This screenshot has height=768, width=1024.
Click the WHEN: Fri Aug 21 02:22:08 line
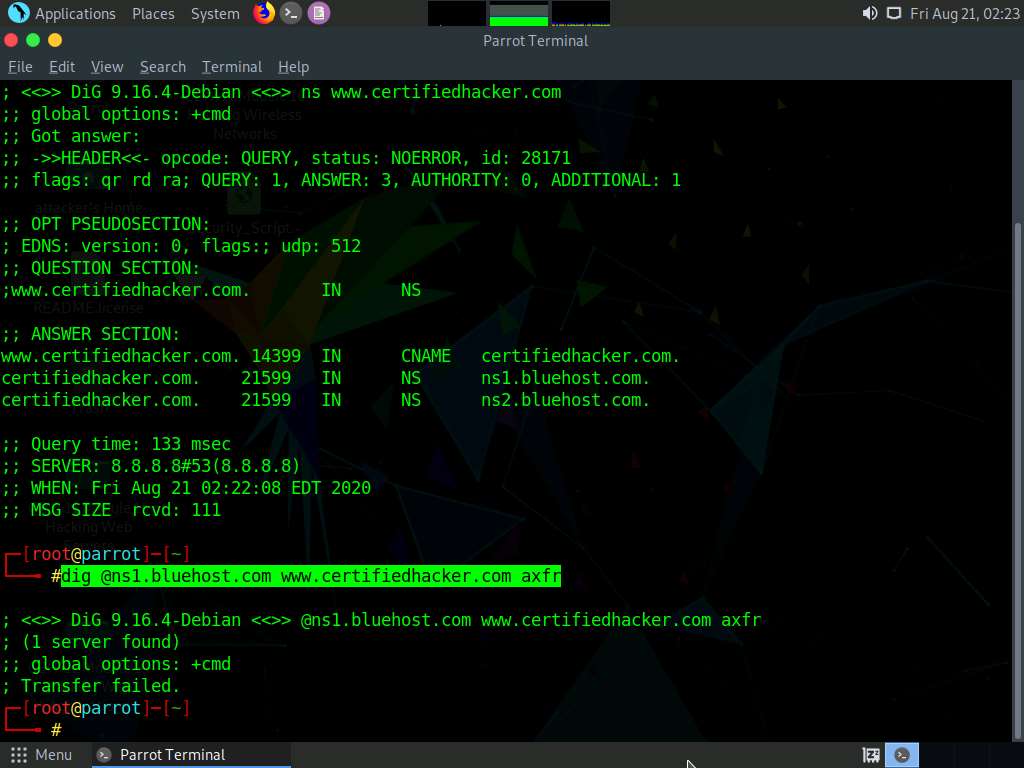pos(186,488)
